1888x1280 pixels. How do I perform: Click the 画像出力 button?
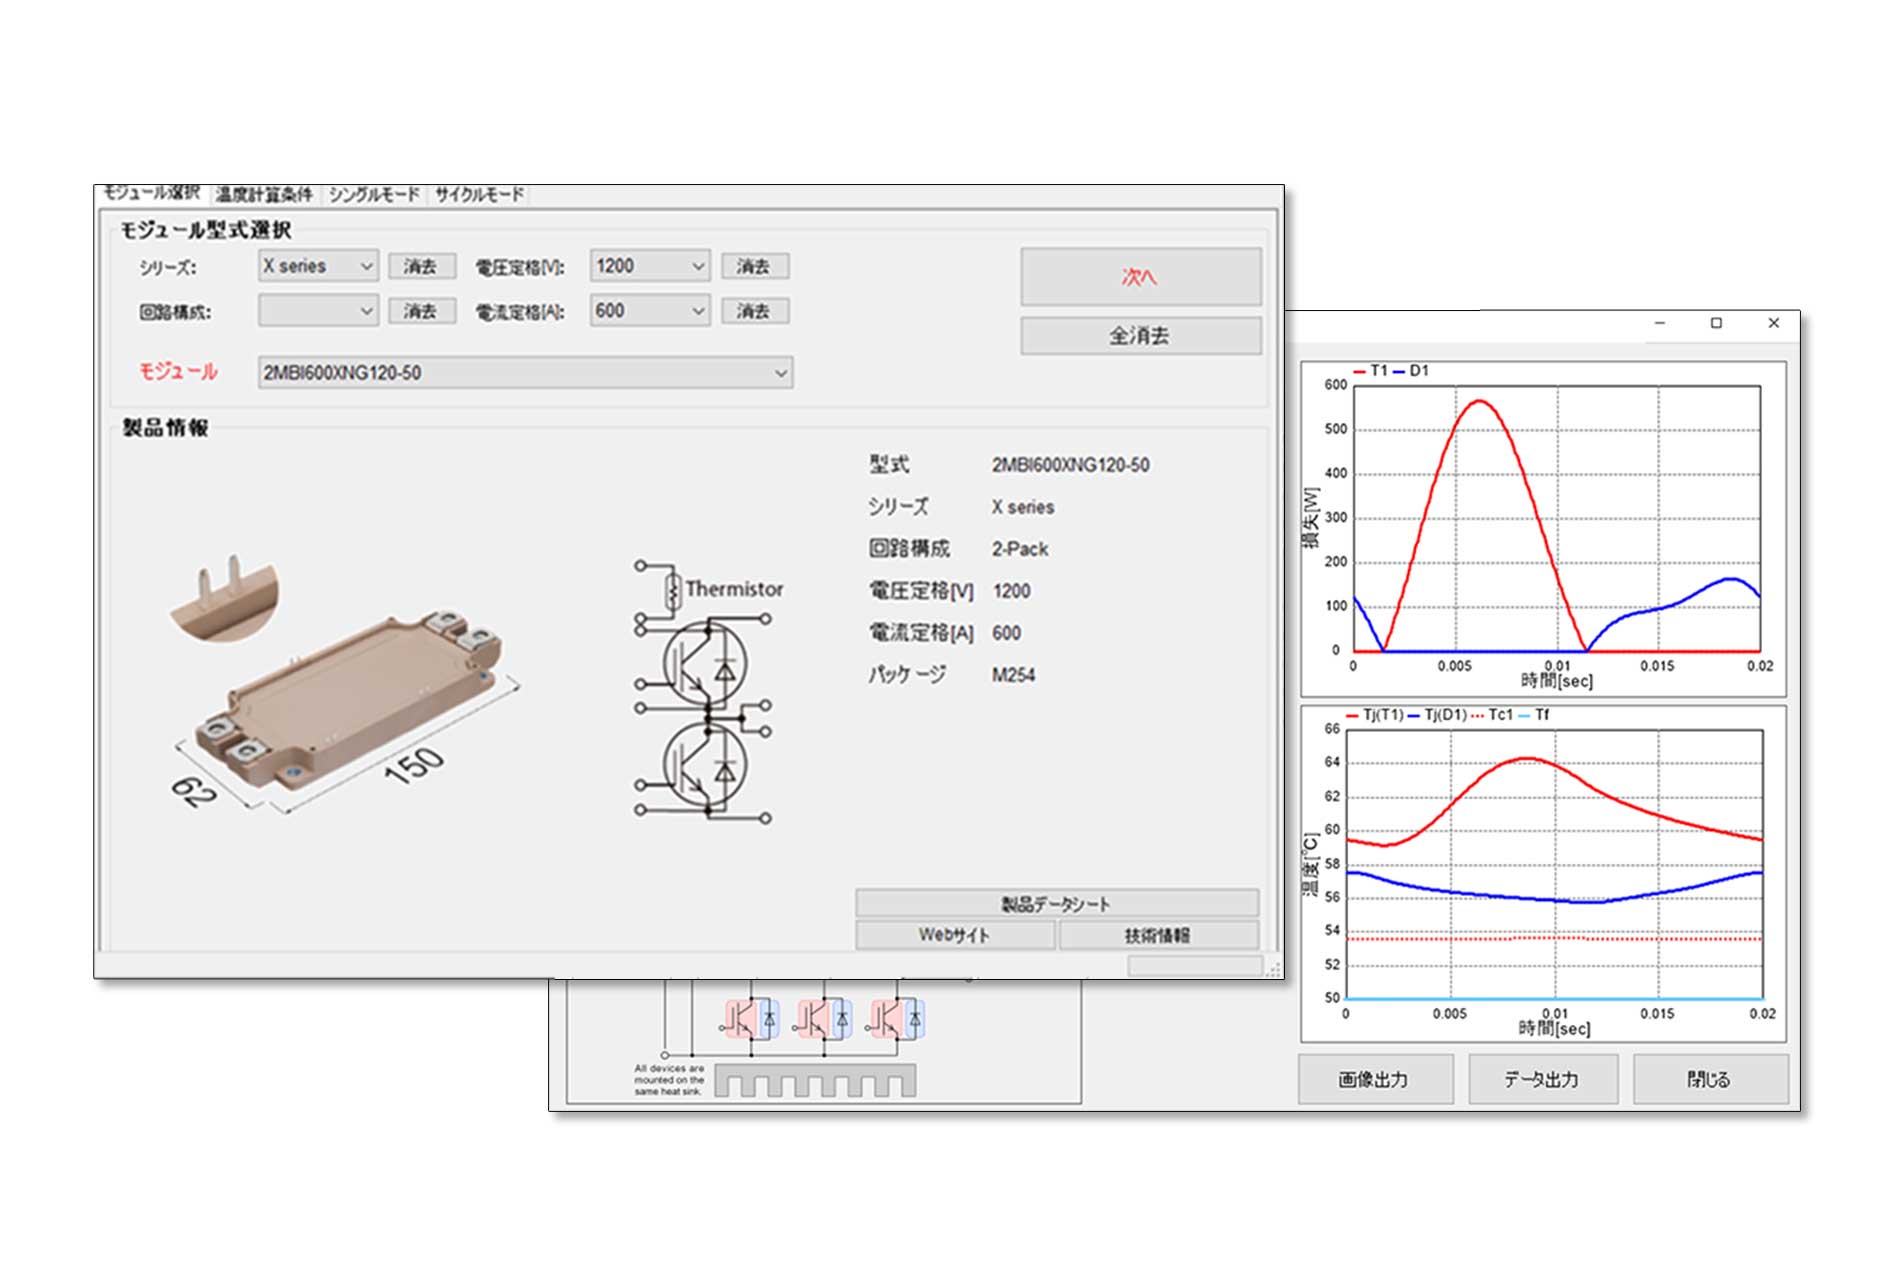pyautogui.click(x=1374, y=1079)
